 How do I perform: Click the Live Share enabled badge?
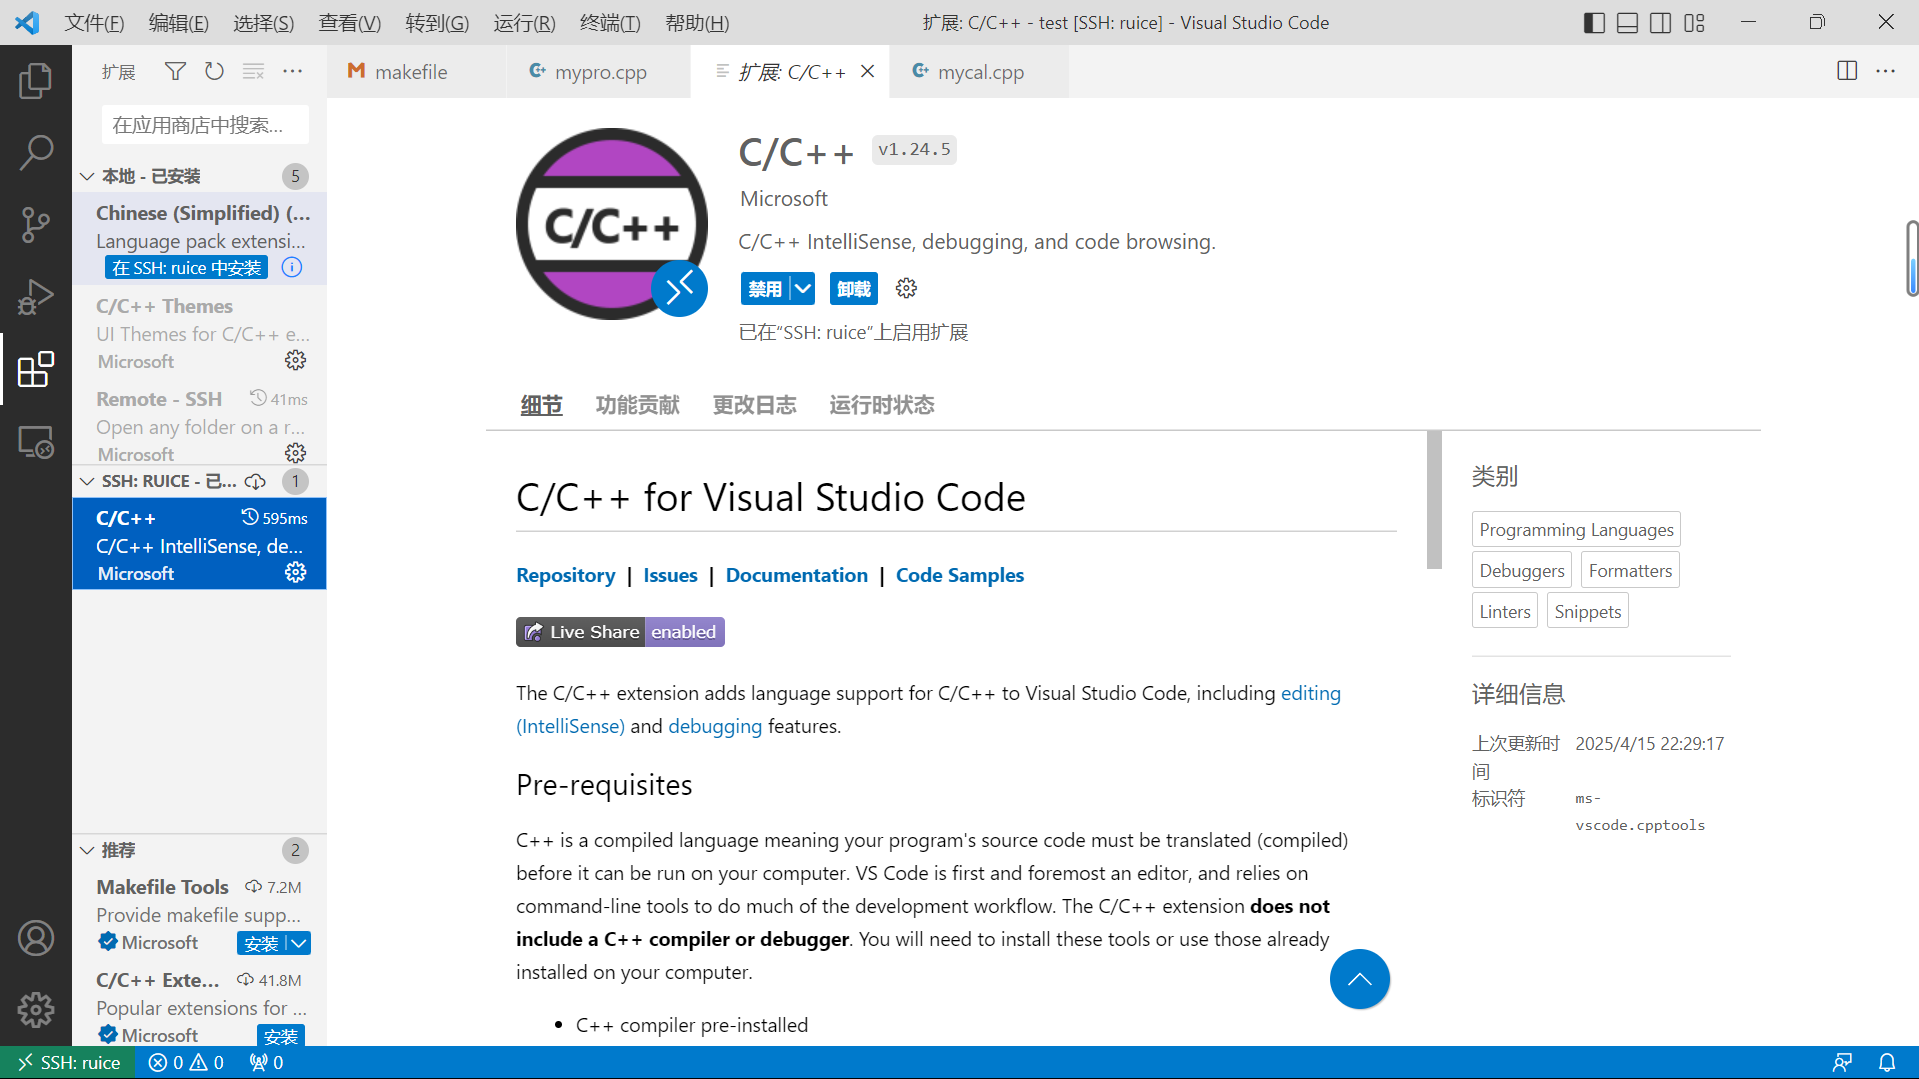pyautogui.click(x=620, y=632)
